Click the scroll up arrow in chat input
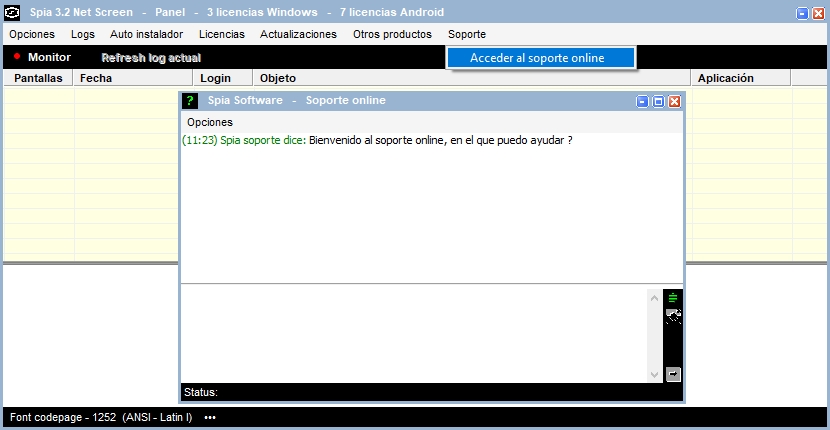The width and height of the screenshot is (830, 430). (654, 298)
